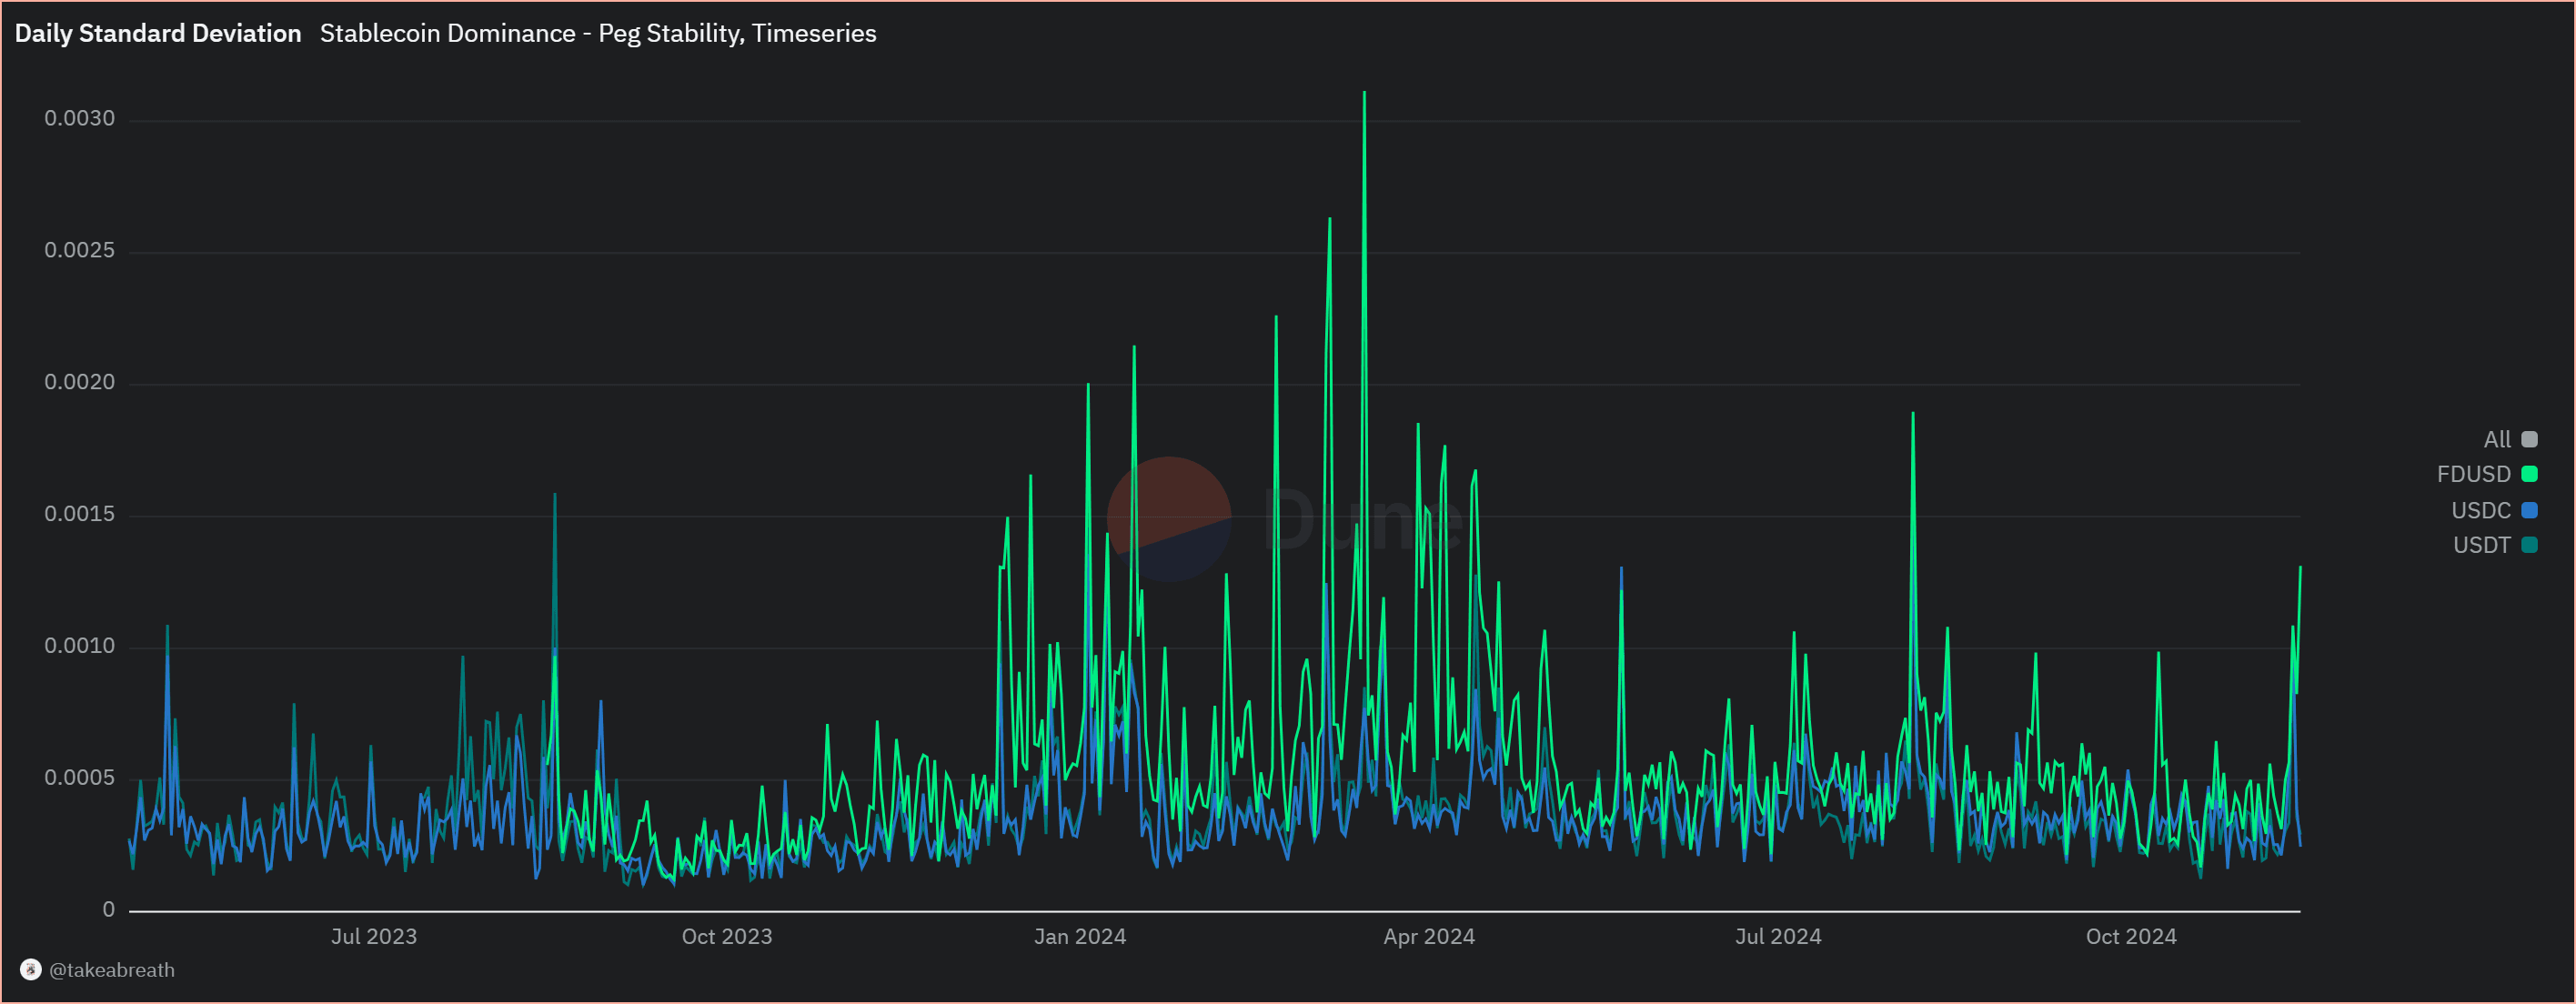Click the Dune watermark logo circle

pyautogui.click(x=1168, y=519)
